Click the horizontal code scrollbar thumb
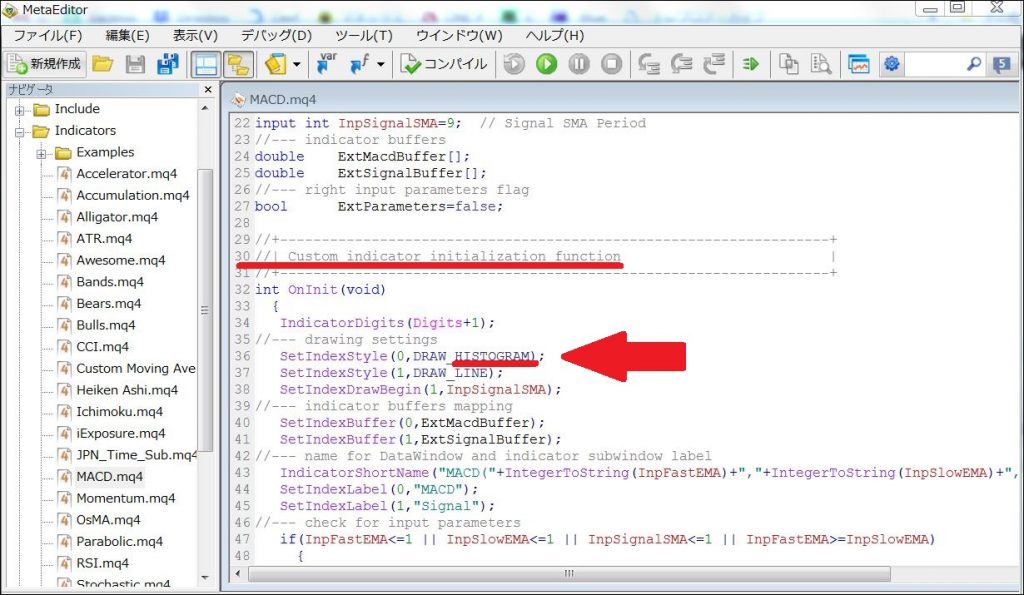This screenshot has width=1024, height=595. tap(569, 573)
